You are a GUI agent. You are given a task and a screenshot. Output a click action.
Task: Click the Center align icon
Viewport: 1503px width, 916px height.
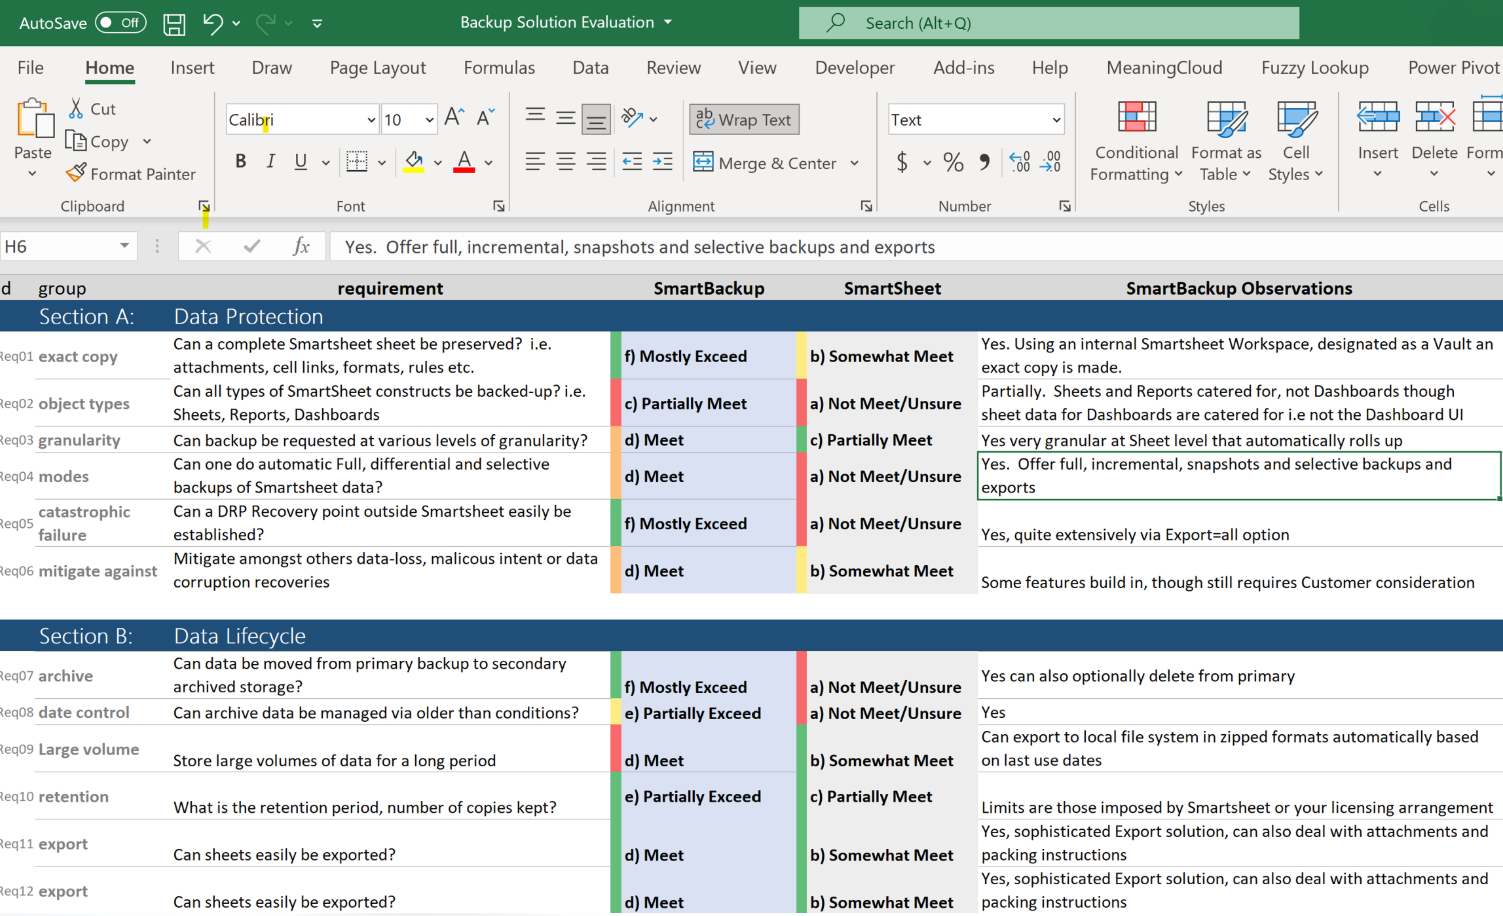[566, 162]
